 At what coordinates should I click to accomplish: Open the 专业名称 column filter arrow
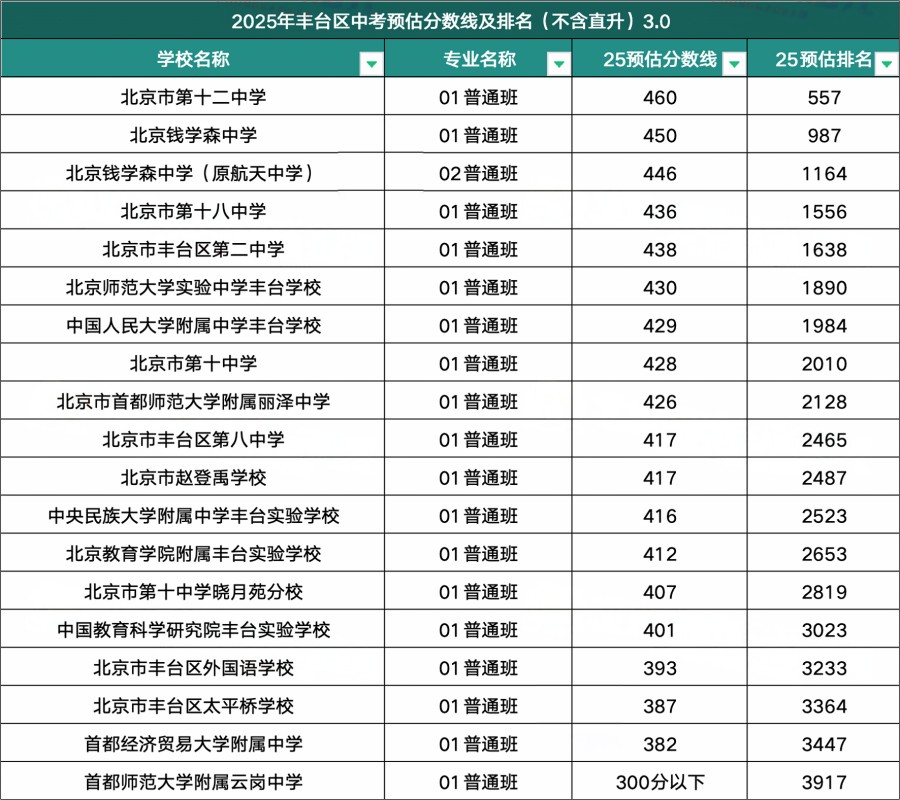(559, 61)
